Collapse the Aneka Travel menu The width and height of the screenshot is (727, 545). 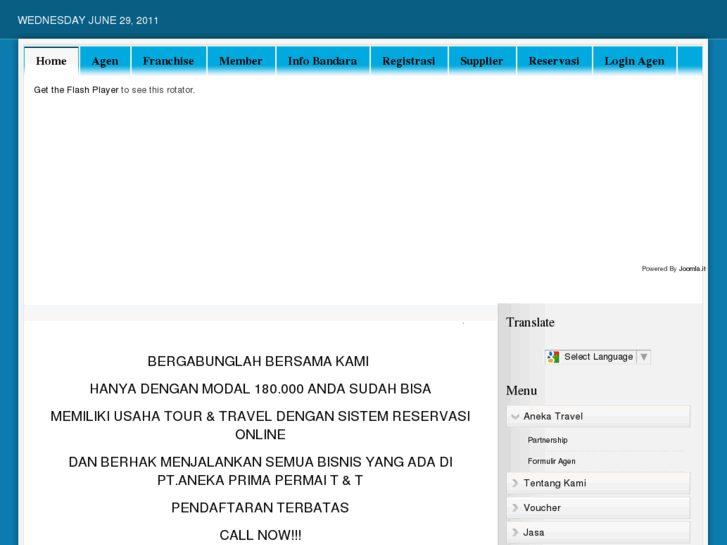coord(598,416)
